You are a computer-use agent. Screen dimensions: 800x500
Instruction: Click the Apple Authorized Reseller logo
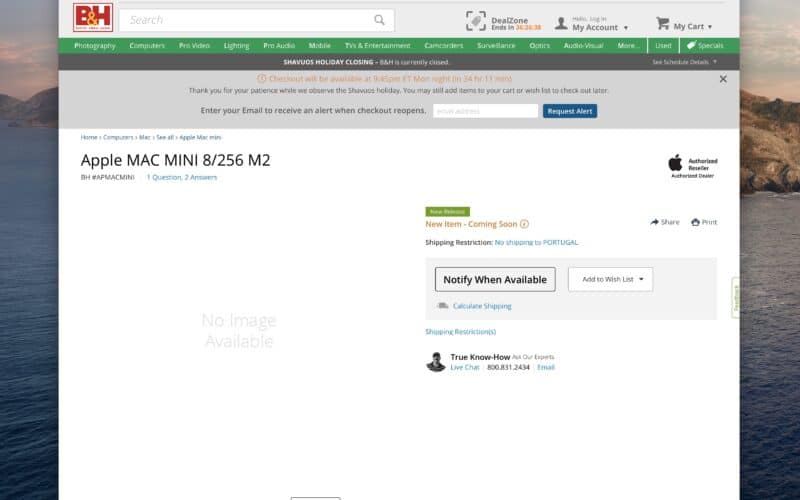(692, 166)
